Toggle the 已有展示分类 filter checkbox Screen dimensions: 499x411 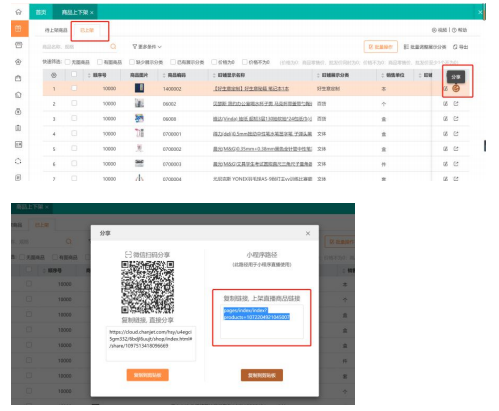[173, 62]
